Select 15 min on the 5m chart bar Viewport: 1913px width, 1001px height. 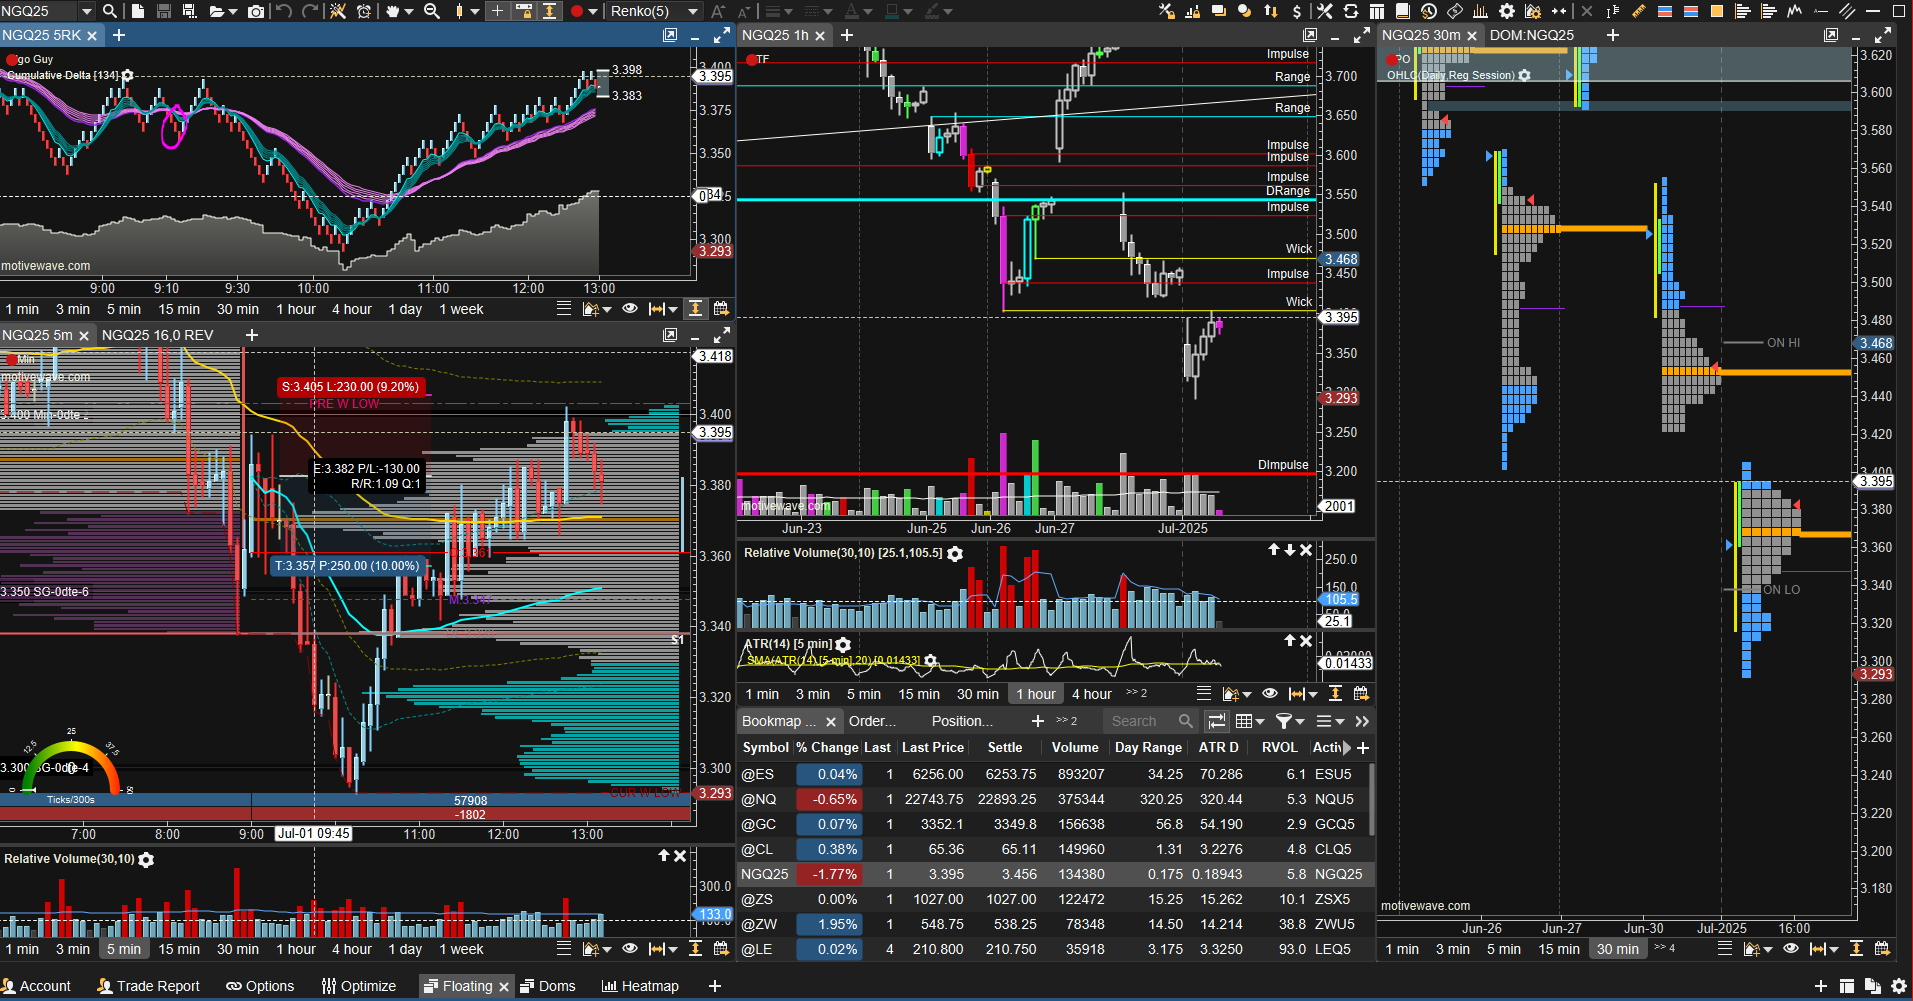[179, 949]
